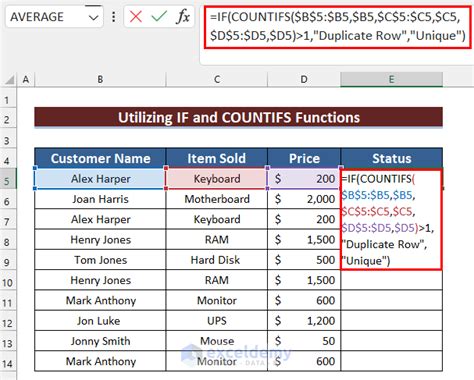Expand the Name Box dropdown arrow
This screenshot has width=474, height=380.
click(94, 17)
